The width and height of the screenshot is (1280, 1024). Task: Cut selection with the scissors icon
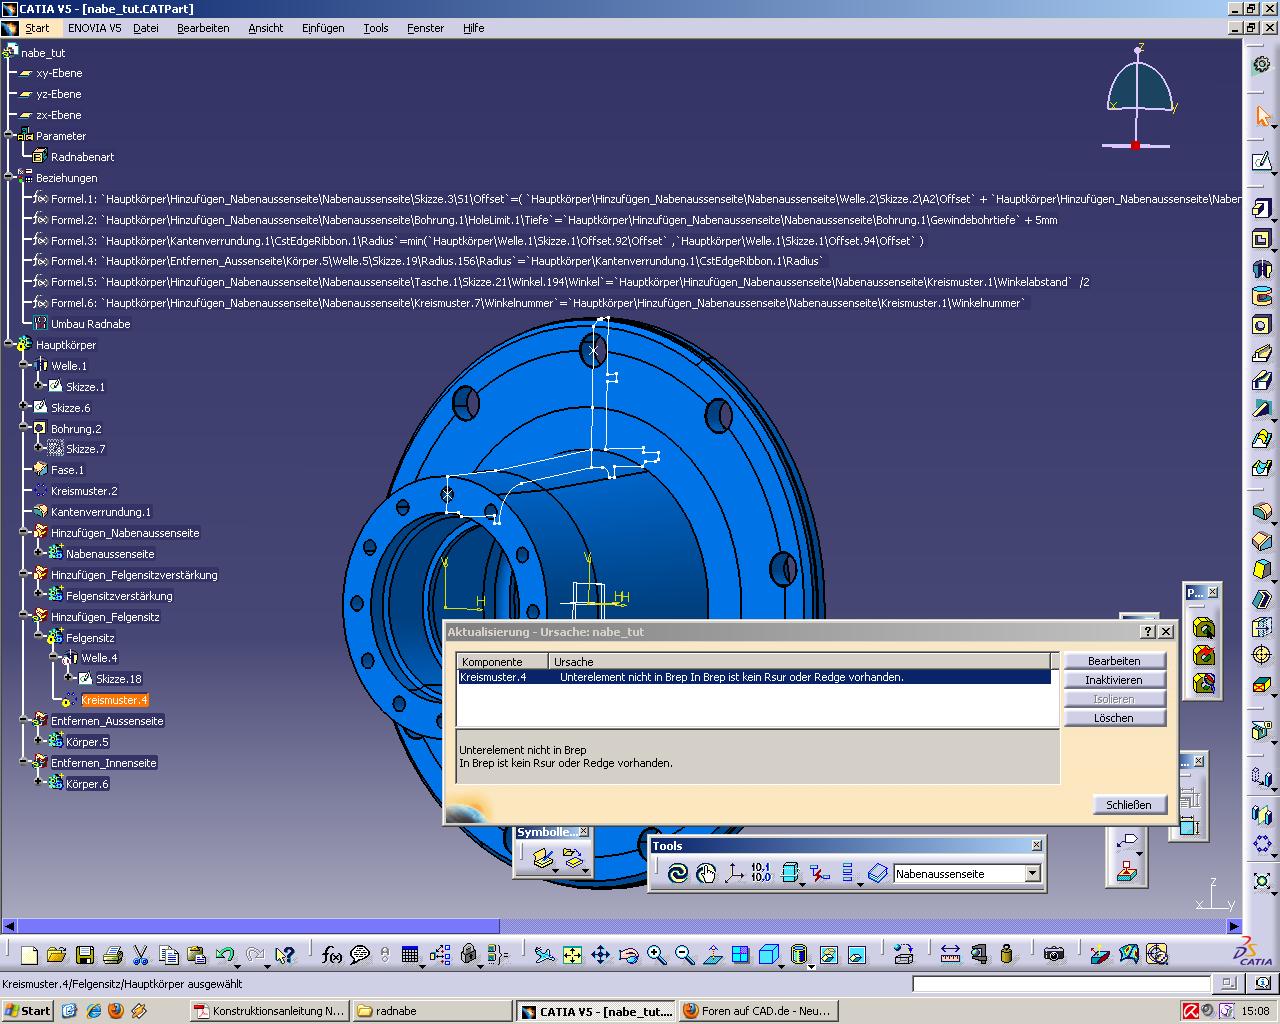(x=141, y=955)
